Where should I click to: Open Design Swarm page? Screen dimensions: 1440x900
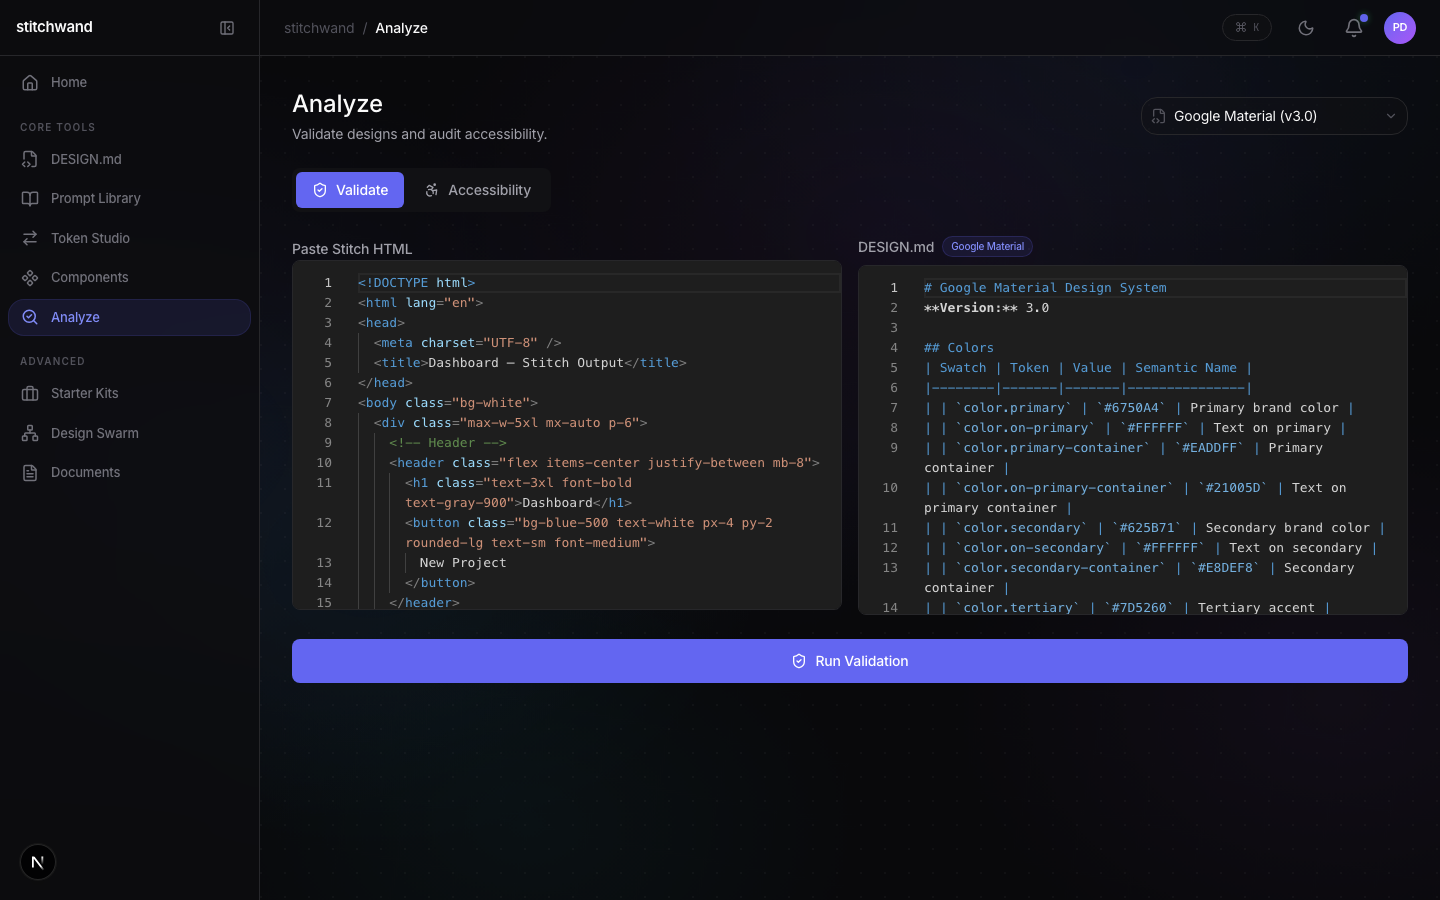click(x=129, y=433)
